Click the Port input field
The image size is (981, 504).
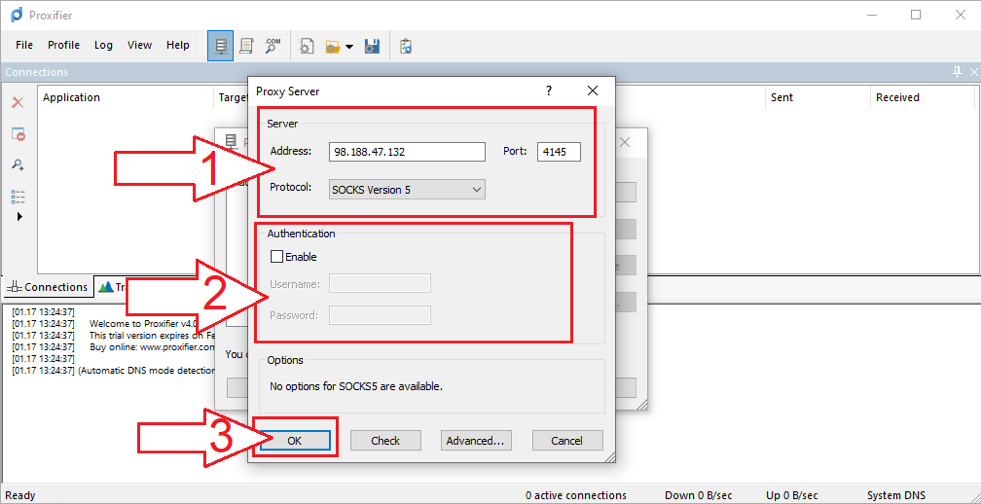point(559,152)
